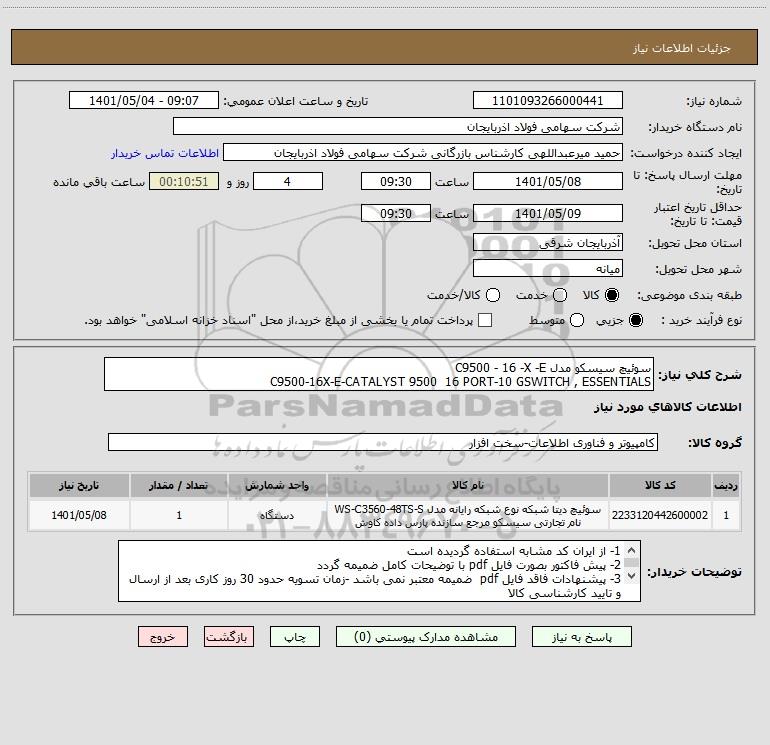Click the استان محل تحویل field
Viewport: 770px width, 745px height.
point(548,242)
